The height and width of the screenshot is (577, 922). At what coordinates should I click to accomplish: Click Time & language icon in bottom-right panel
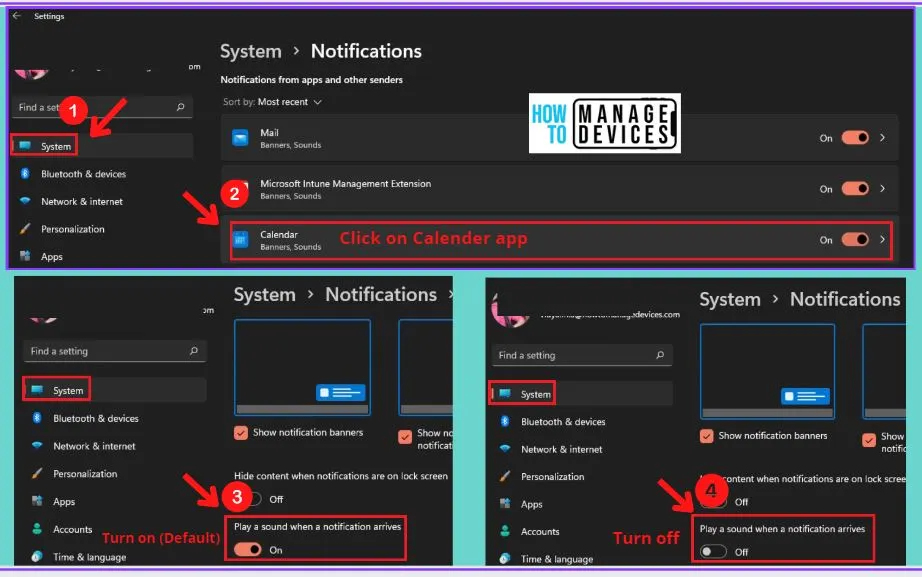click(x=505, y=558)
